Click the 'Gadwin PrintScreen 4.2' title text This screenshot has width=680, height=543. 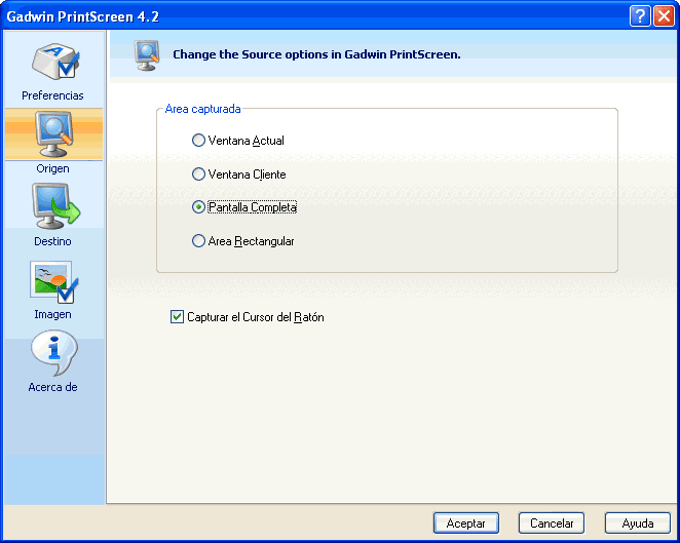[83, 17]
